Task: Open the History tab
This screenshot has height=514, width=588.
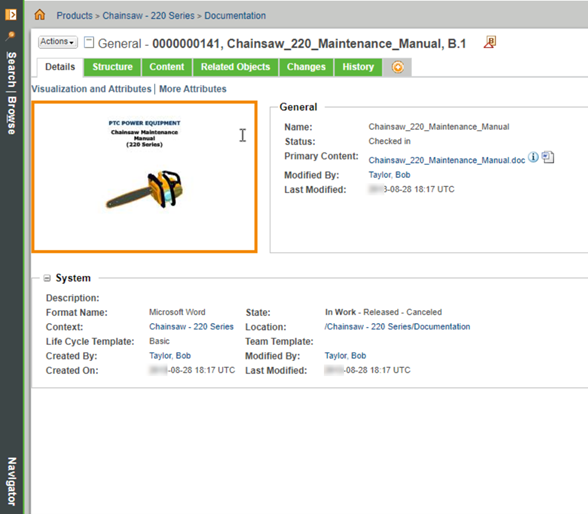Action: (358, 67)
